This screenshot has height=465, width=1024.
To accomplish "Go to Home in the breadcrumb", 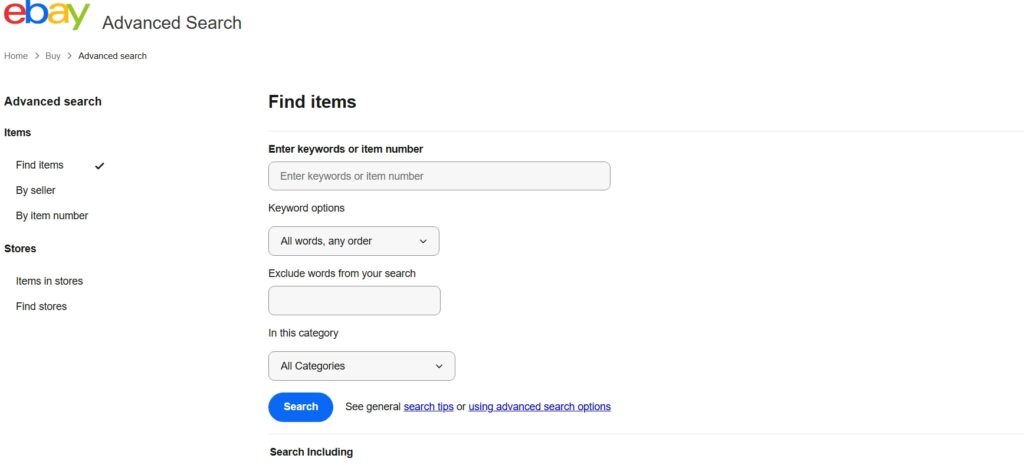I will coord(16,56).
